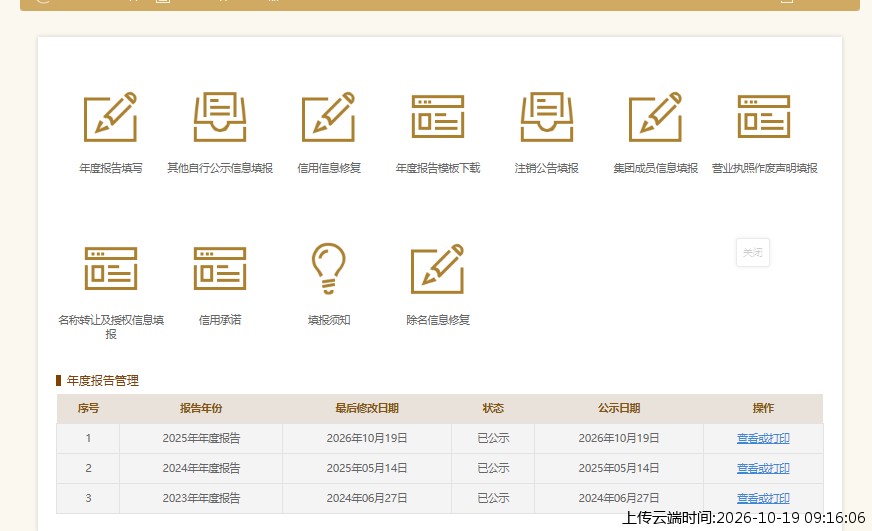
Task: Click the 名称转让及授权信息填报 label
Action: pos(111,327)
